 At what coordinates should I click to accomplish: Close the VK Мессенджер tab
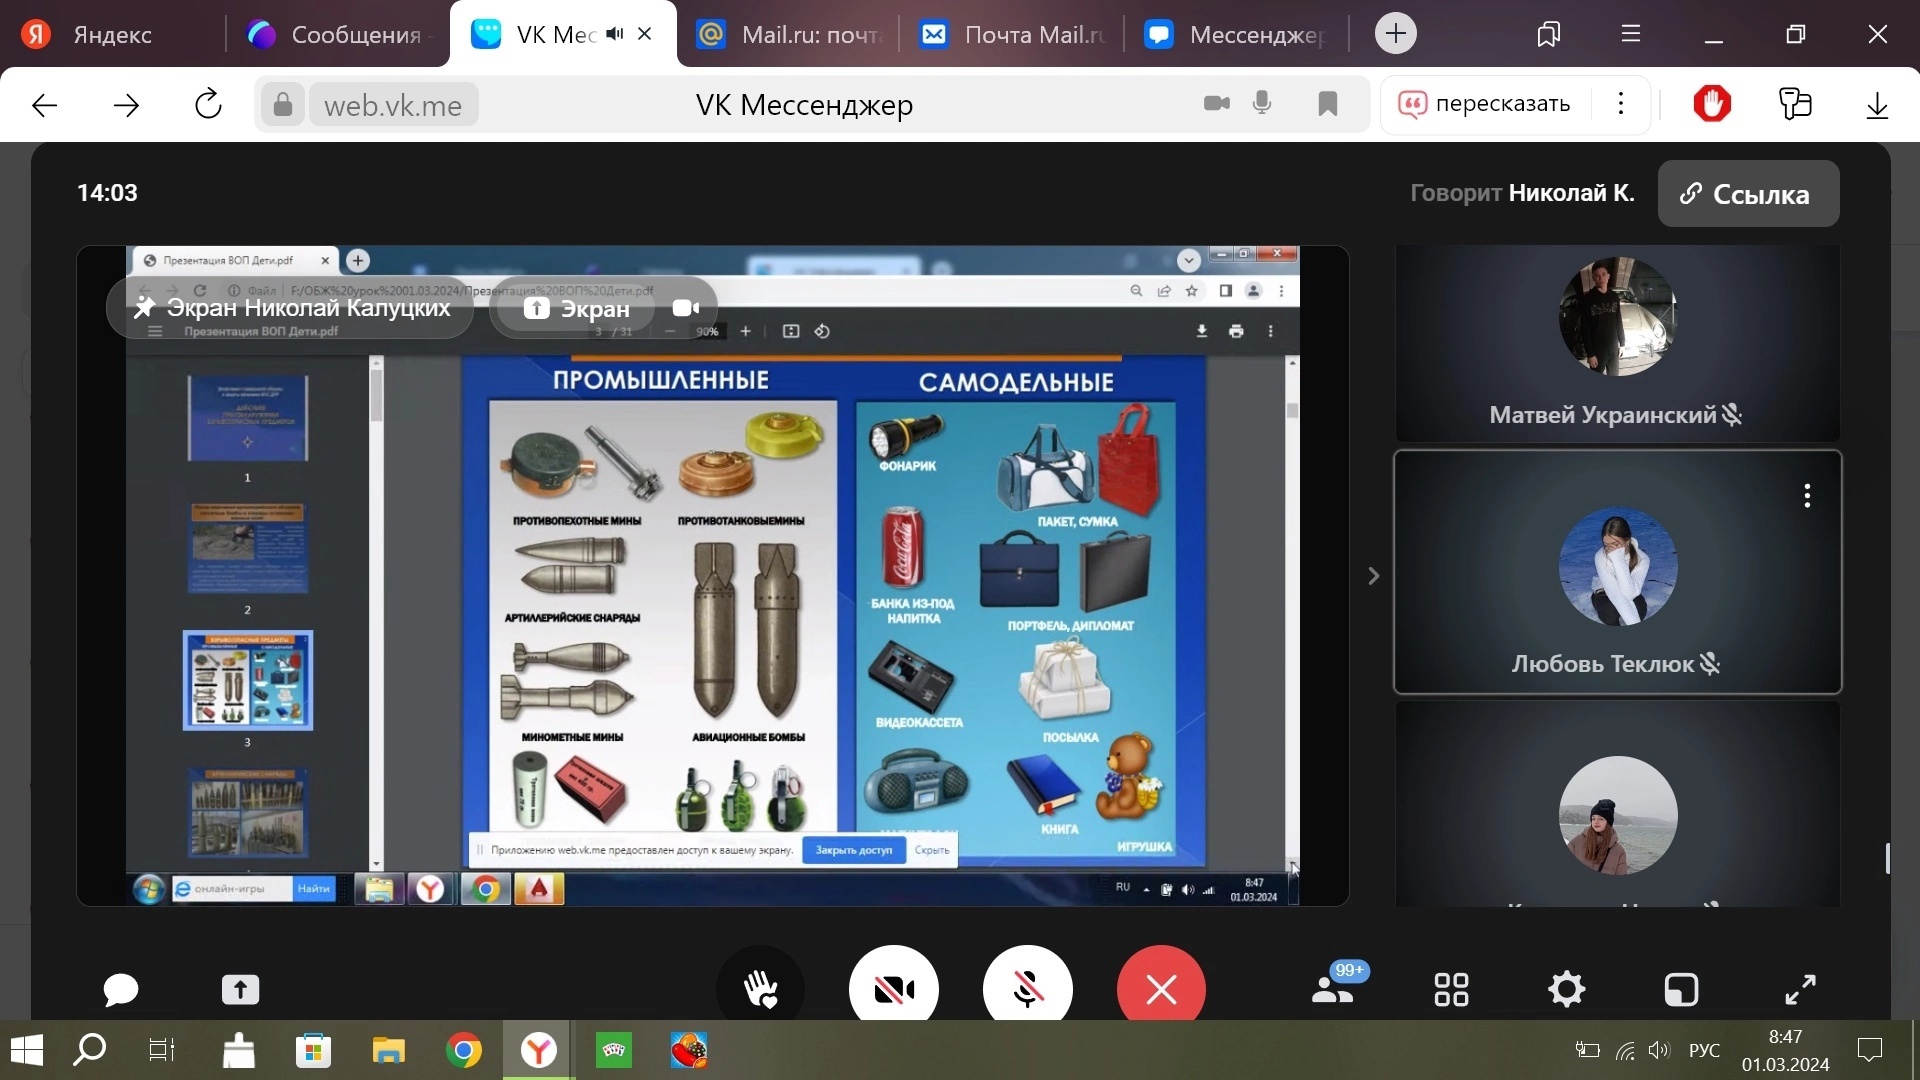645,34
